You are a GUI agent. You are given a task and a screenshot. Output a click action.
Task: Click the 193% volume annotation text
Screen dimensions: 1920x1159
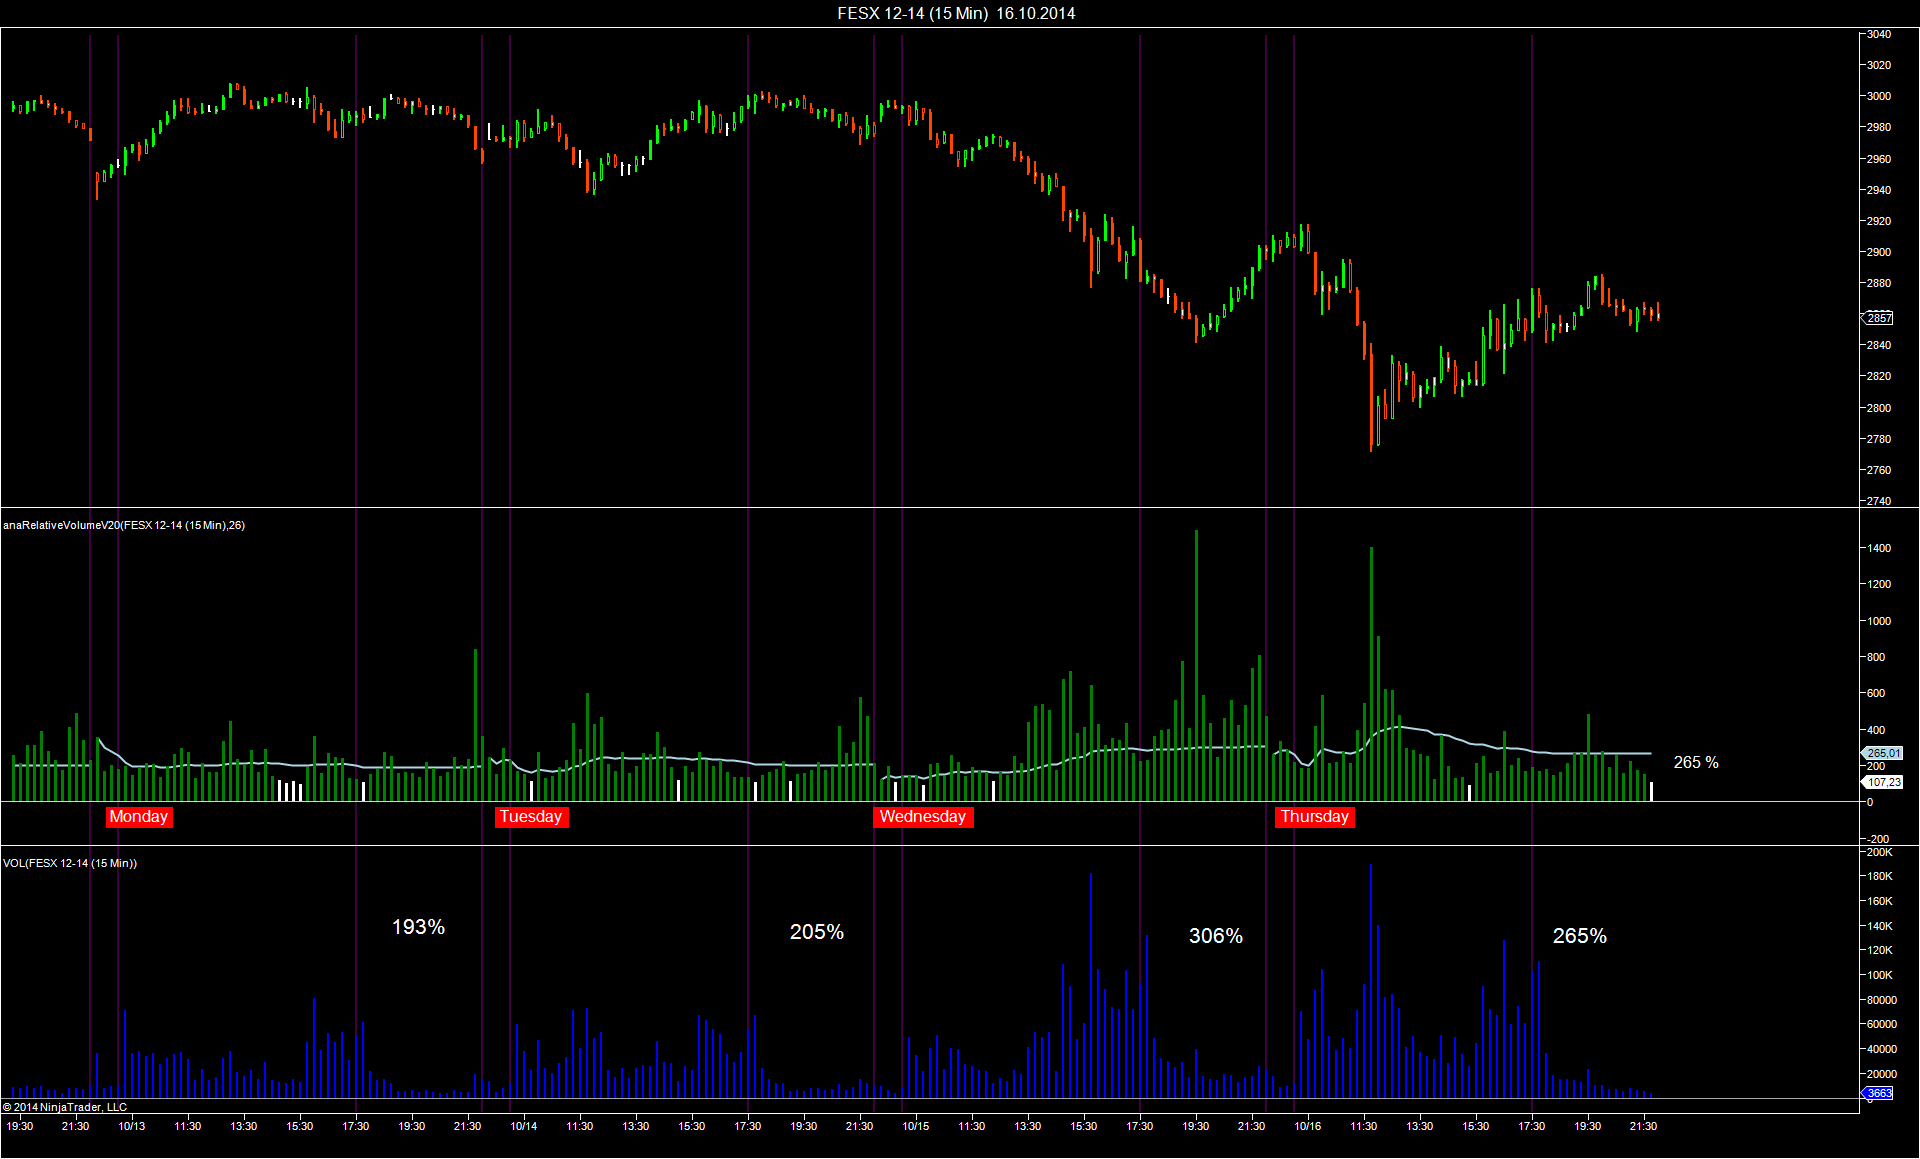click(x=418, y=927)
